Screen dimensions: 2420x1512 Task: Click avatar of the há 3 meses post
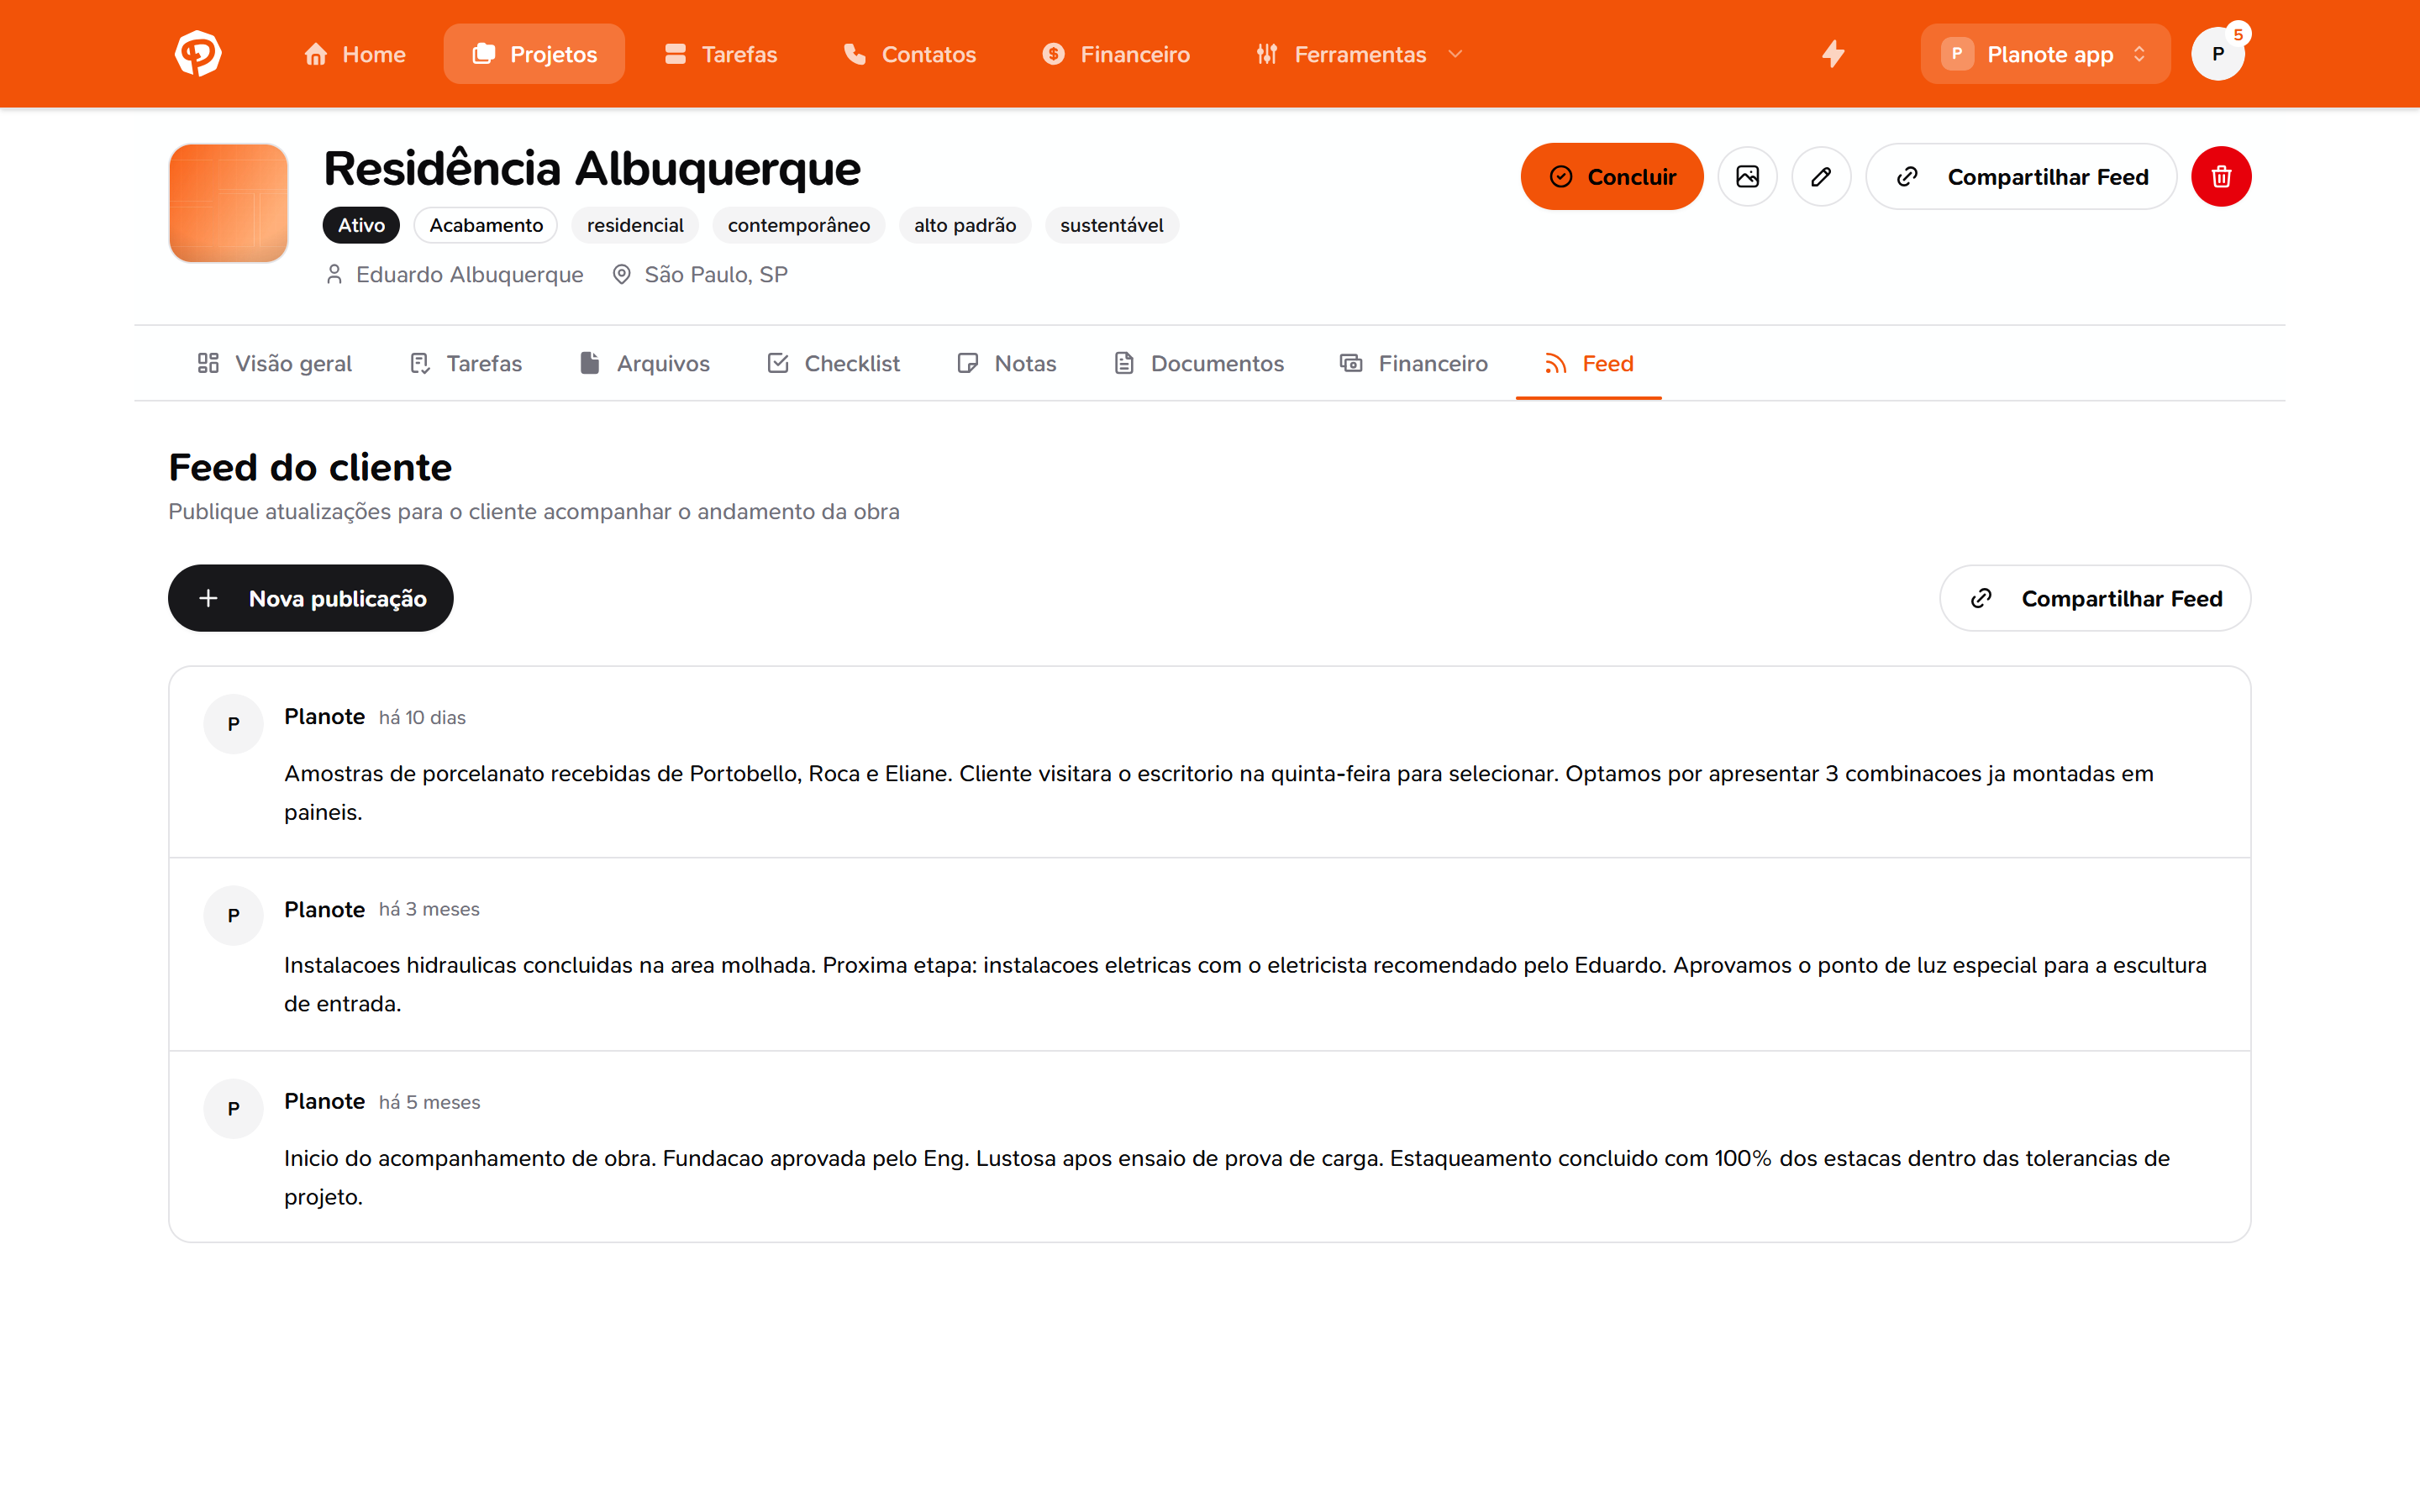[233, 915]
